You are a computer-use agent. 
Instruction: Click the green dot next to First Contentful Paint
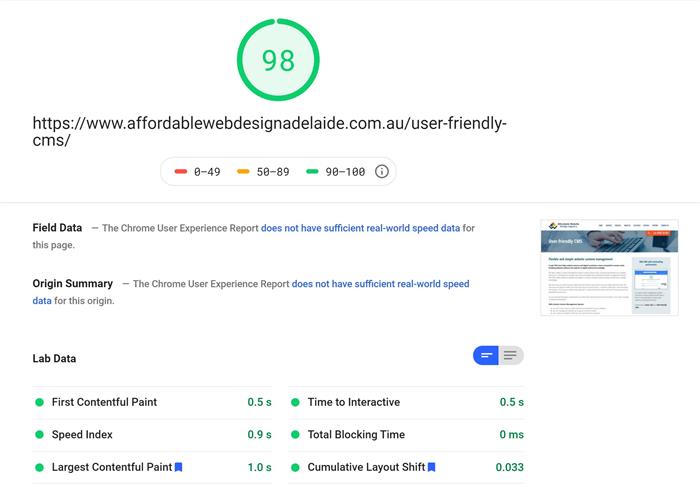click(40, 402)
